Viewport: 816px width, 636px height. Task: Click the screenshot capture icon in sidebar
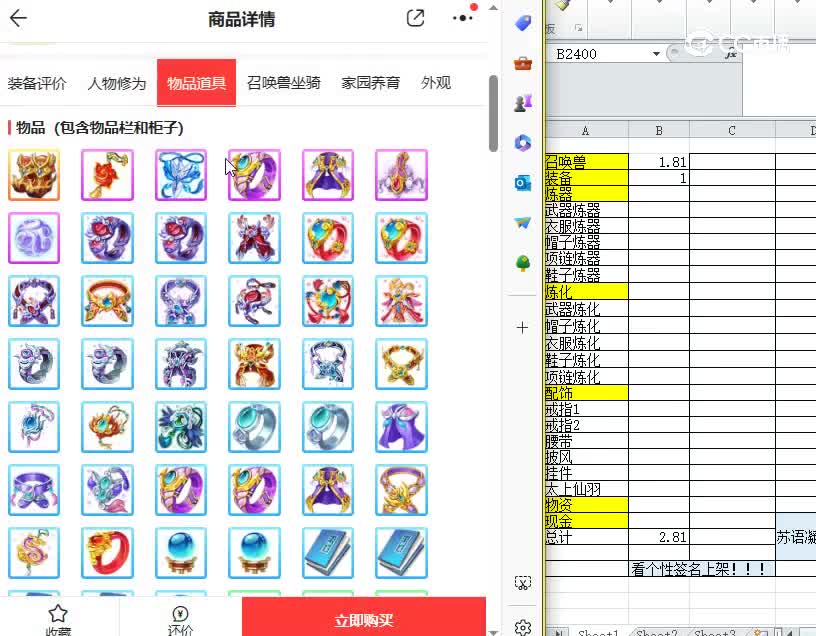coord(522,583)
